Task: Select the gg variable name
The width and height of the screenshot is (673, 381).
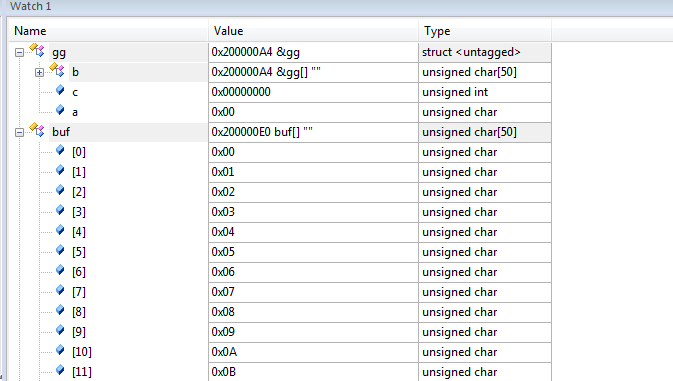Action: point(59,53)
